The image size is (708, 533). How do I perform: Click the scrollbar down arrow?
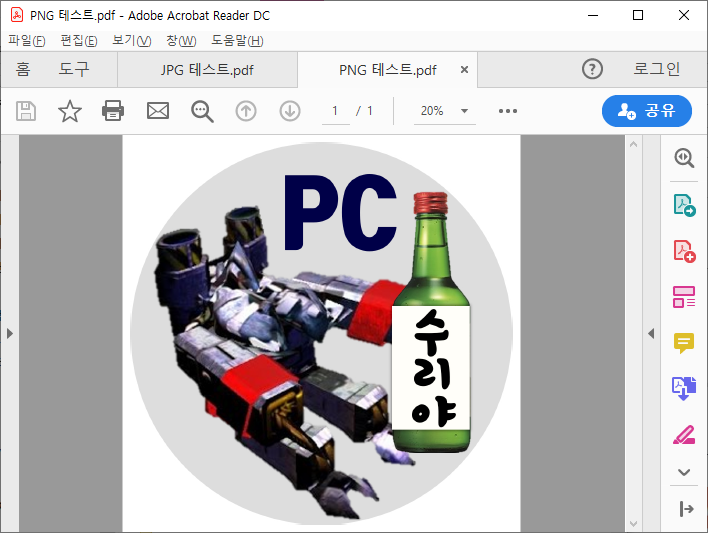633,524
